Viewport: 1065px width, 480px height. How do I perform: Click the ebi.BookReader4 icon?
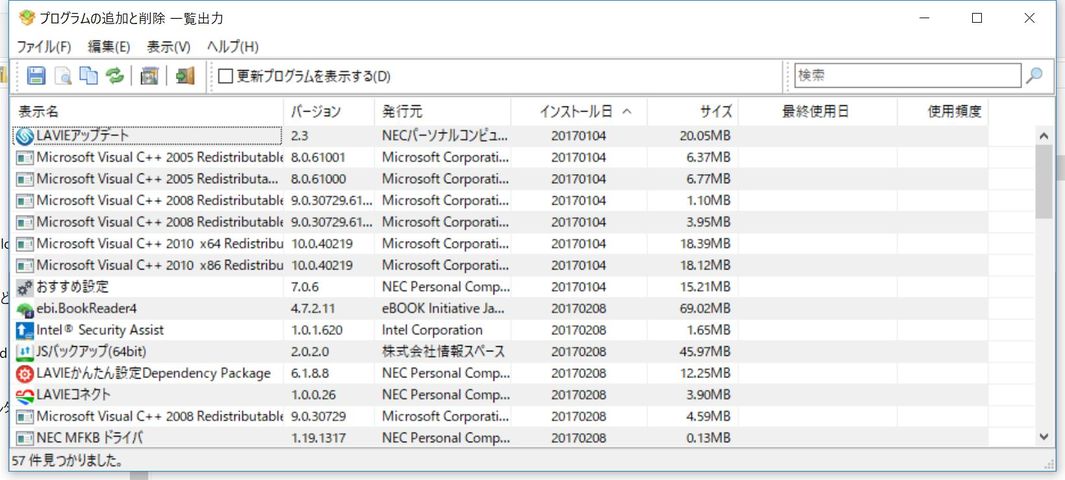pos(25,310)
